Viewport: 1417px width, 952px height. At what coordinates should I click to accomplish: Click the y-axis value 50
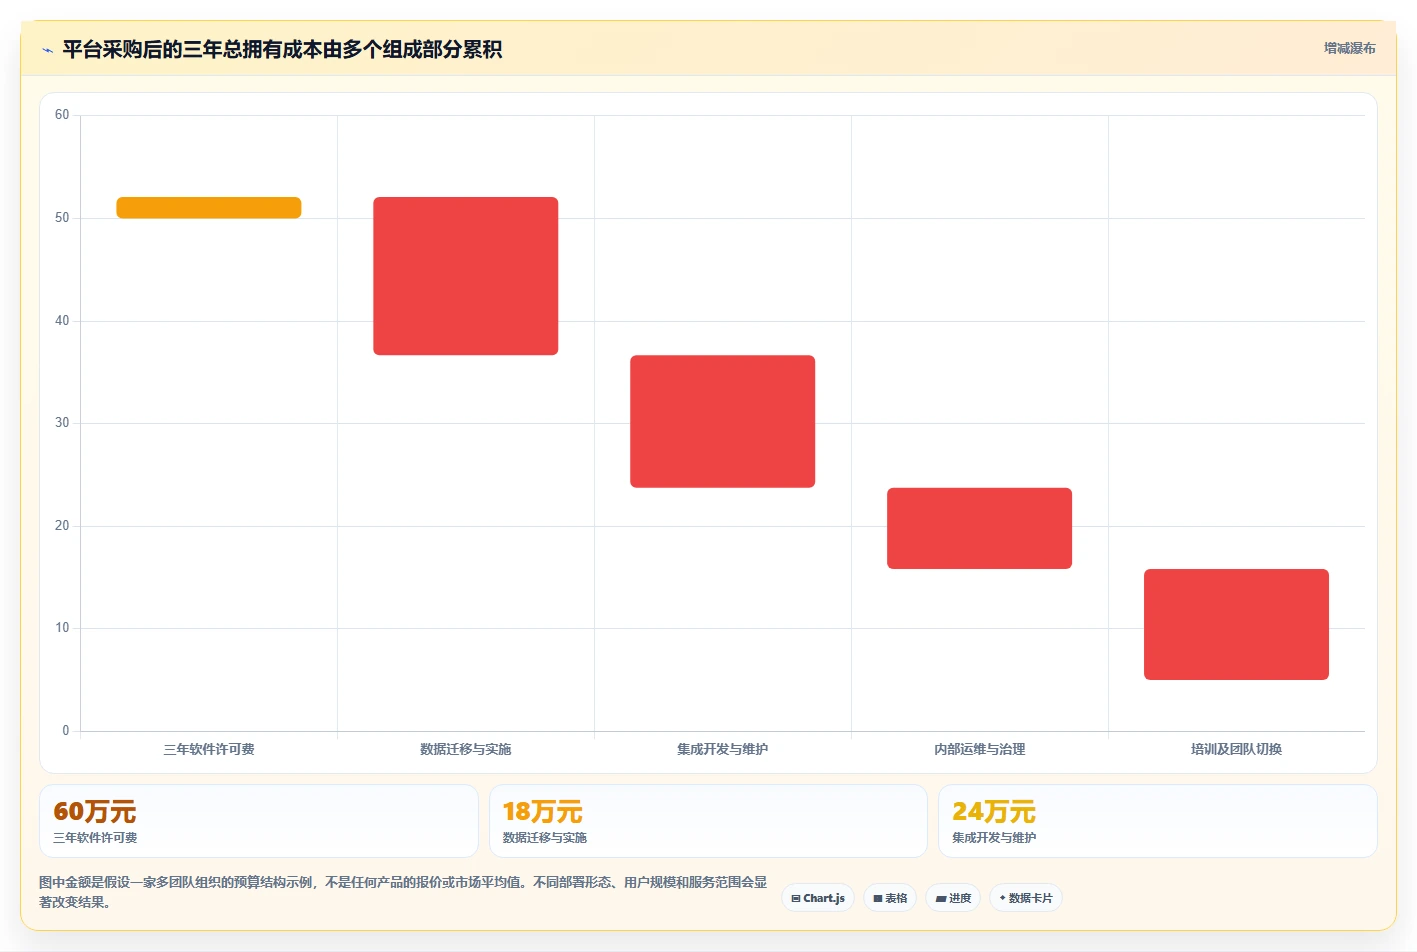point(62,218)
